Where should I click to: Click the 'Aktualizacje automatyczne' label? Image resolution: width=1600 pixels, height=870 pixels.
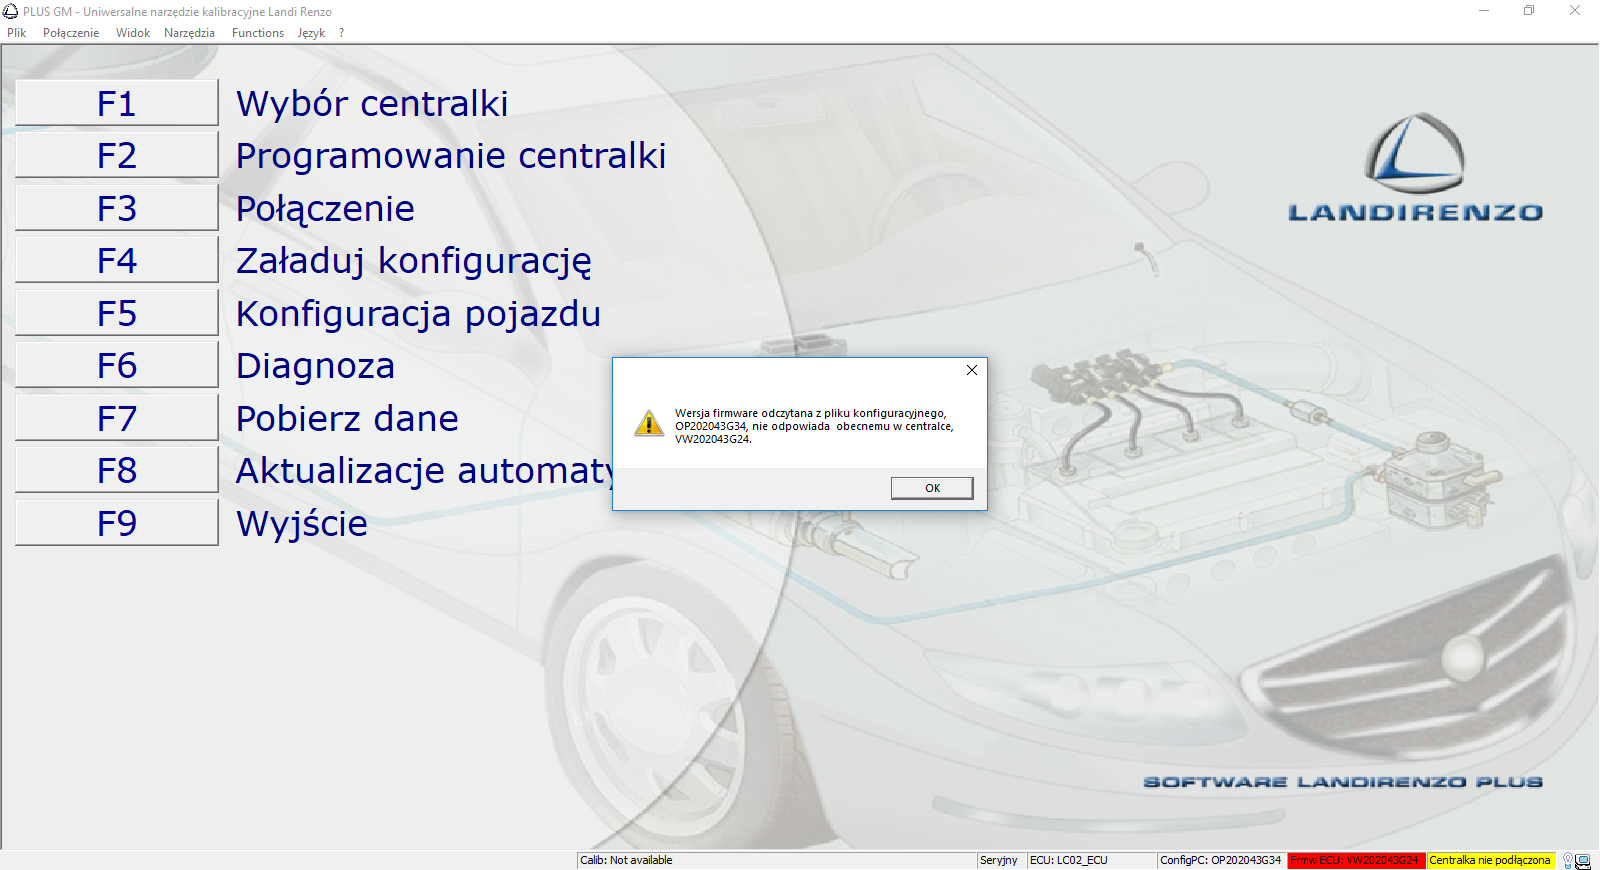(x=424, y=471)
